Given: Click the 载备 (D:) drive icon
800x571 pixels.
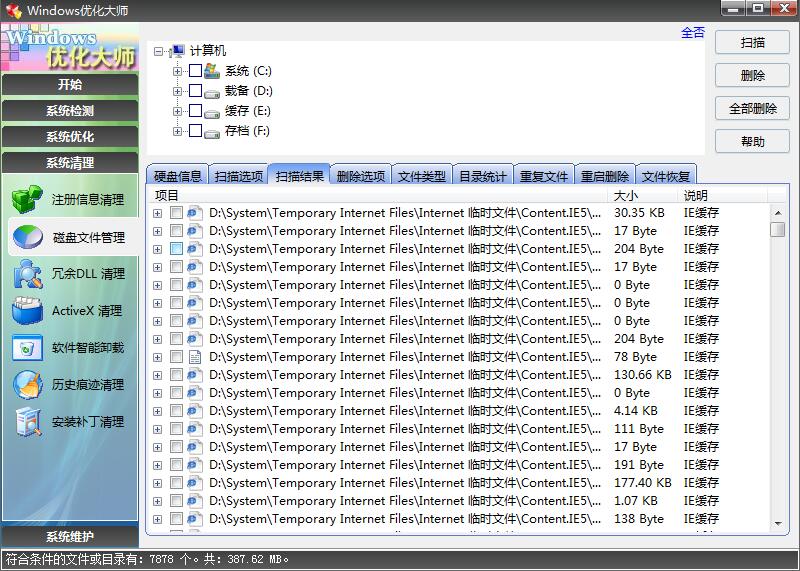Looking at the screenshot, I should pos(212,93).
